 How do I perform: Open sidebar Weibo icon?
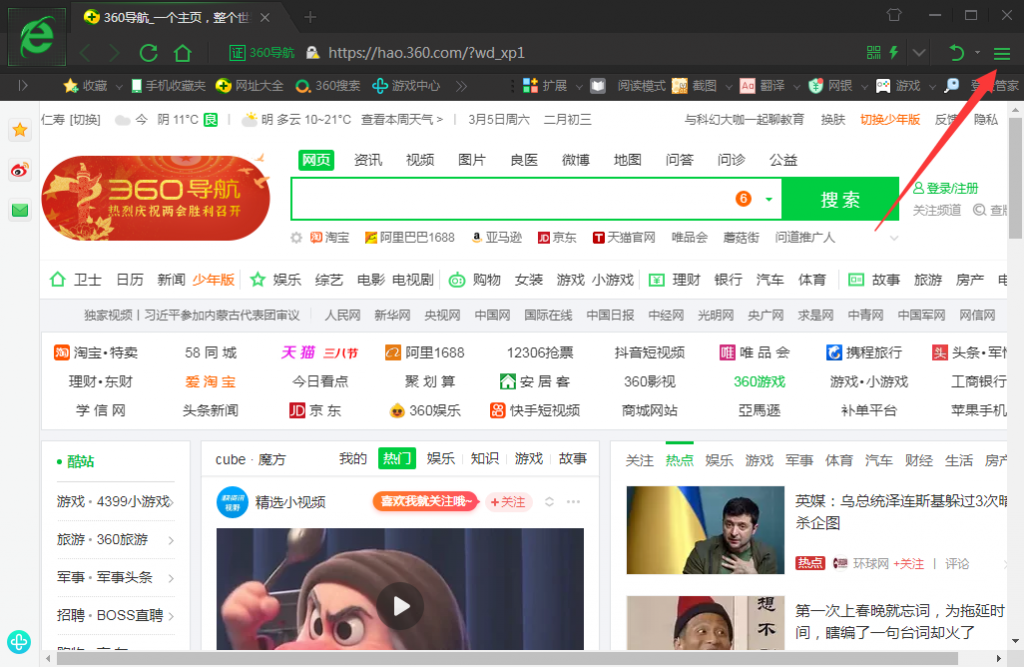(x=20, y=171)
